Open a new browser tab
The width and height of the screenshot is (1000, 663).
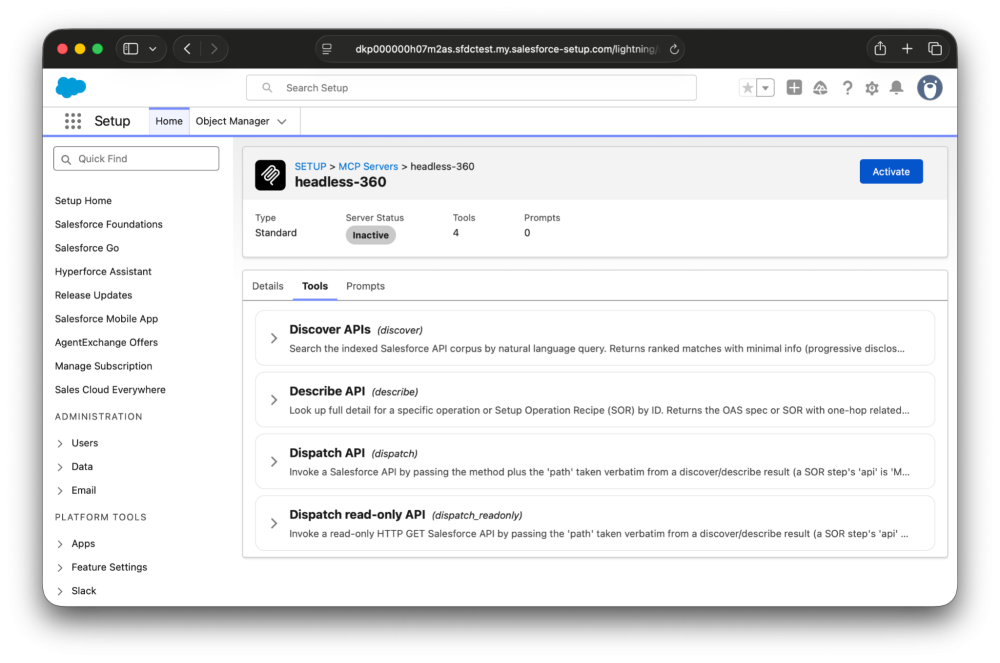[x=907, y=49]
